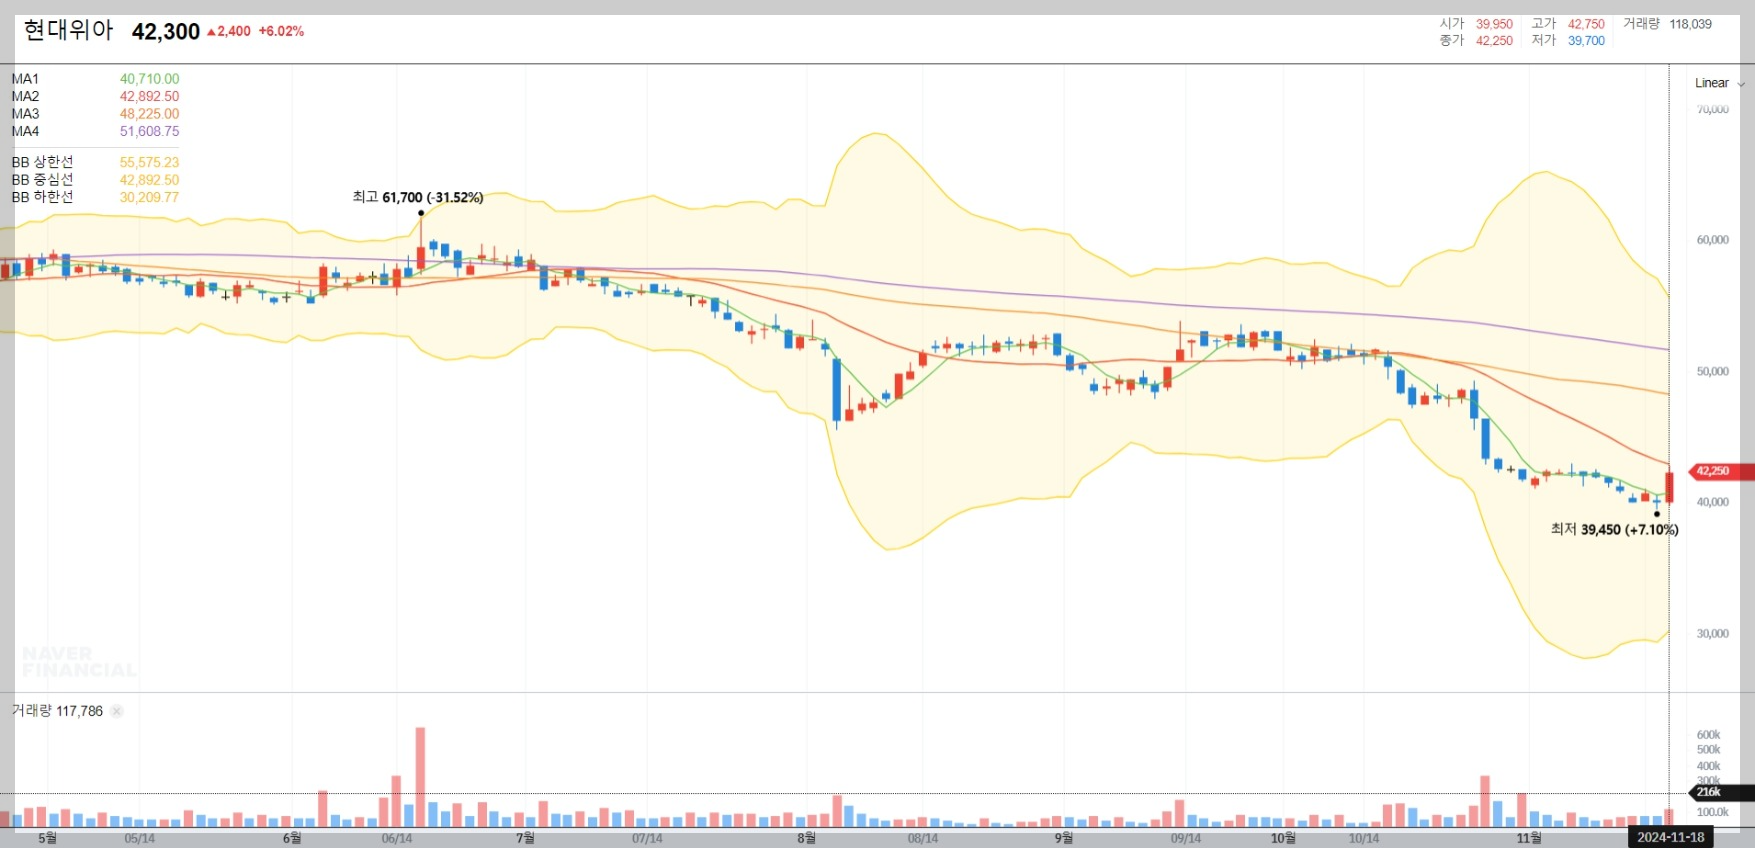
Task: Click the 6월 date axis label
Action: click(x=292, y=838)
